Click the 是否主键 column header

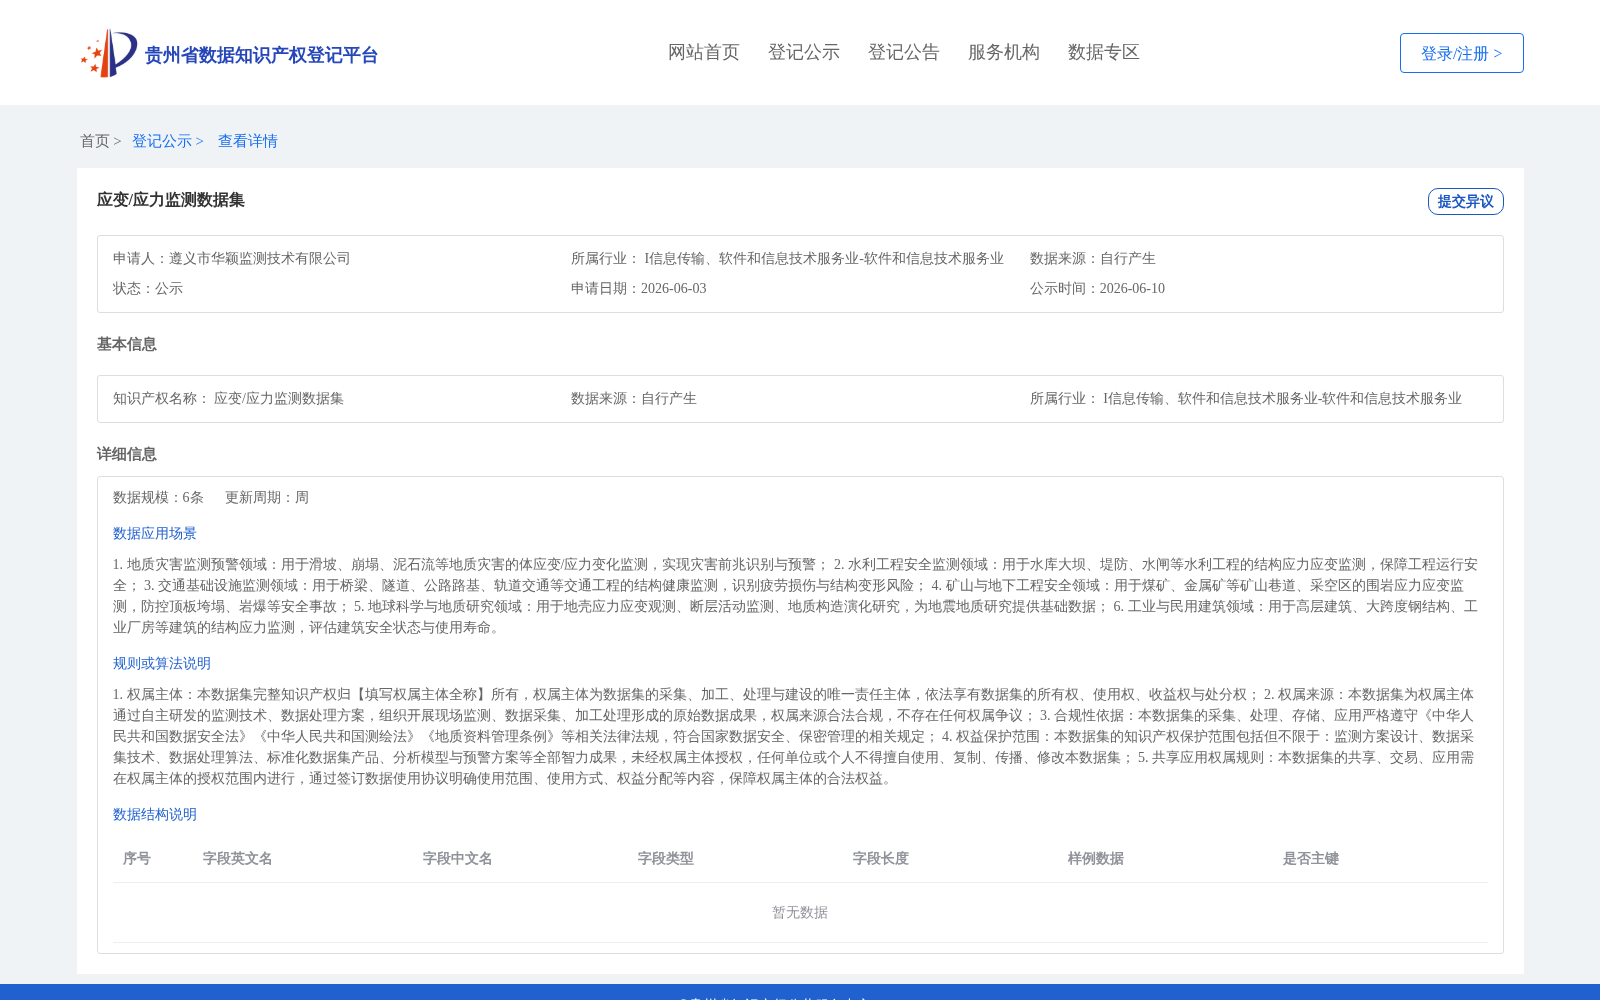(1311, 858)
